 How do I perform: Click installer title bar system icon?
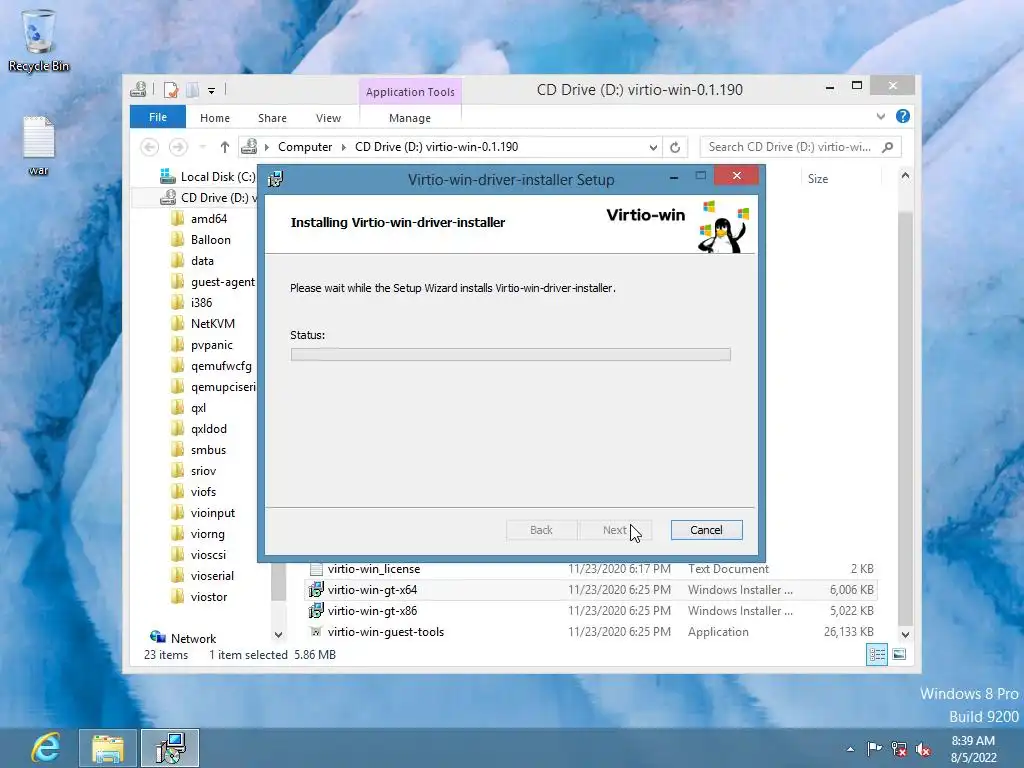click(276, 179)
